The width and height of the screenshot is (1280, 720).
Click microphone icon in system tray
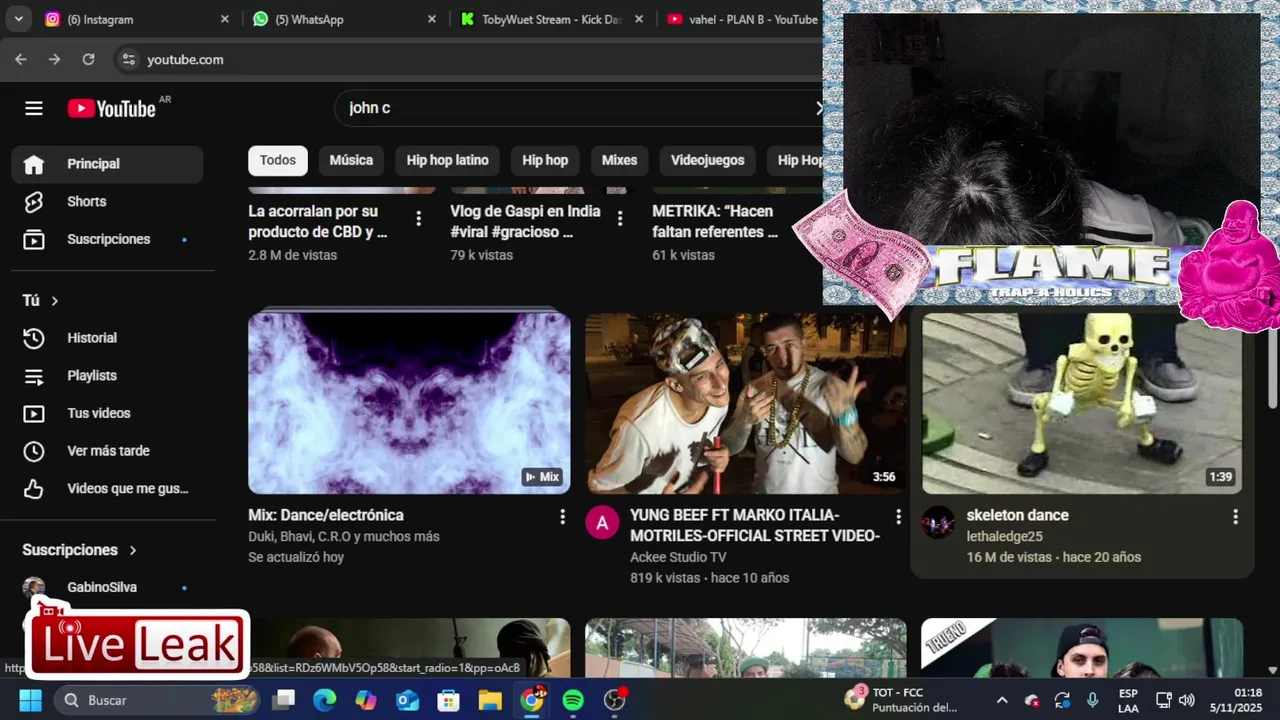tap(1092, 700)
